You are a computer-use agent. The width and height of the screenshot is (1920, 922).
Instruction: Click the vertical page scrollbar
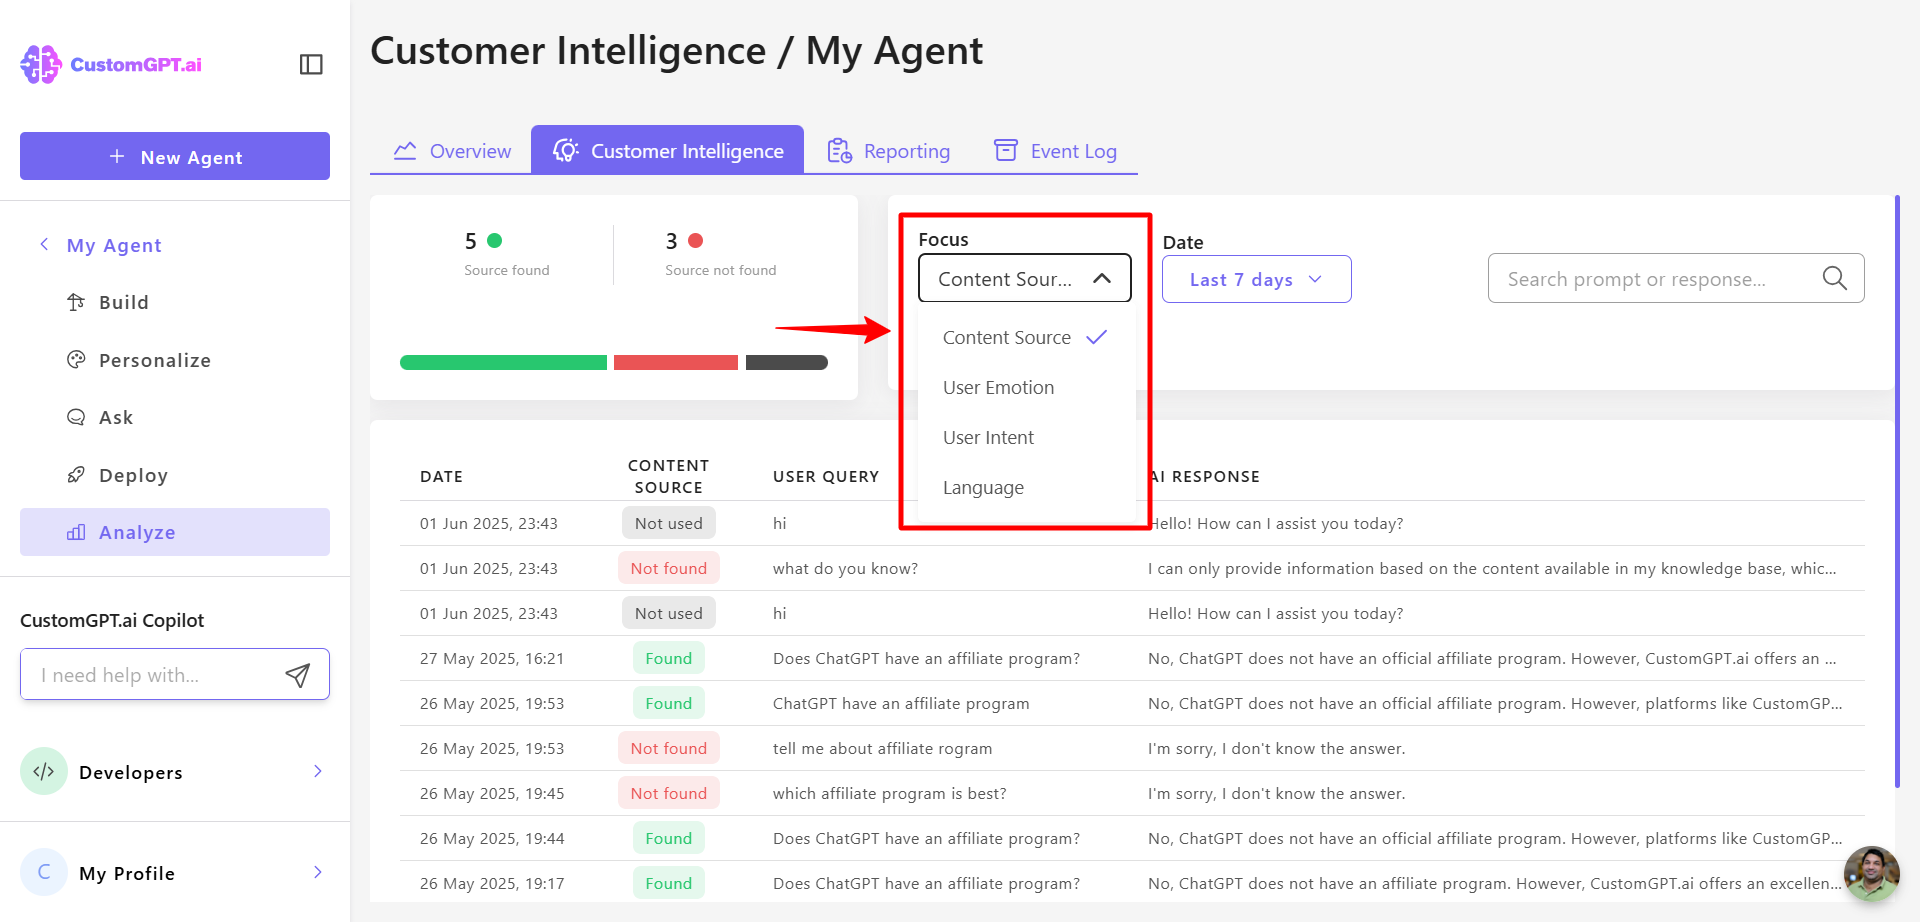[x=1897, y=490]
